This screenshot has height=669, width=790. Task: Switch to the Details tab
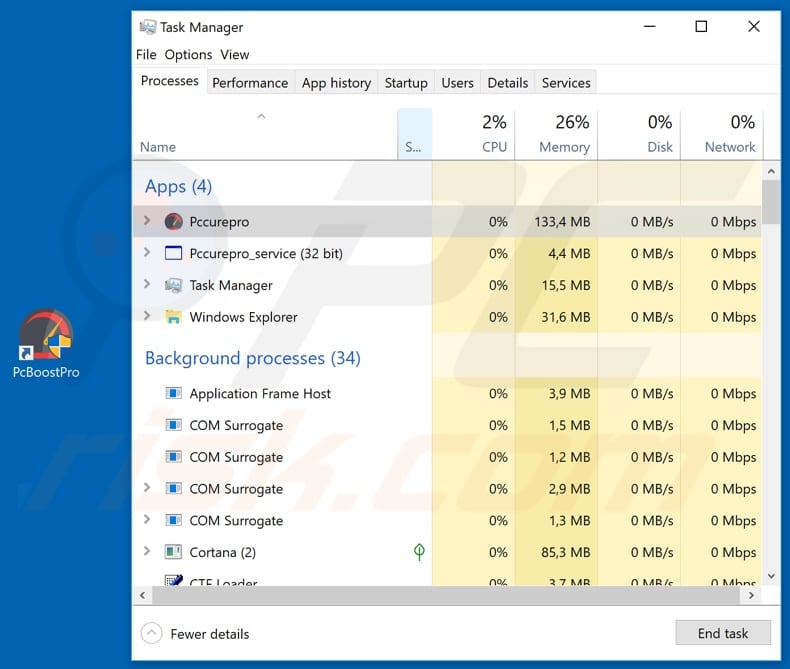pyautogui.click(x=507, y=83)
